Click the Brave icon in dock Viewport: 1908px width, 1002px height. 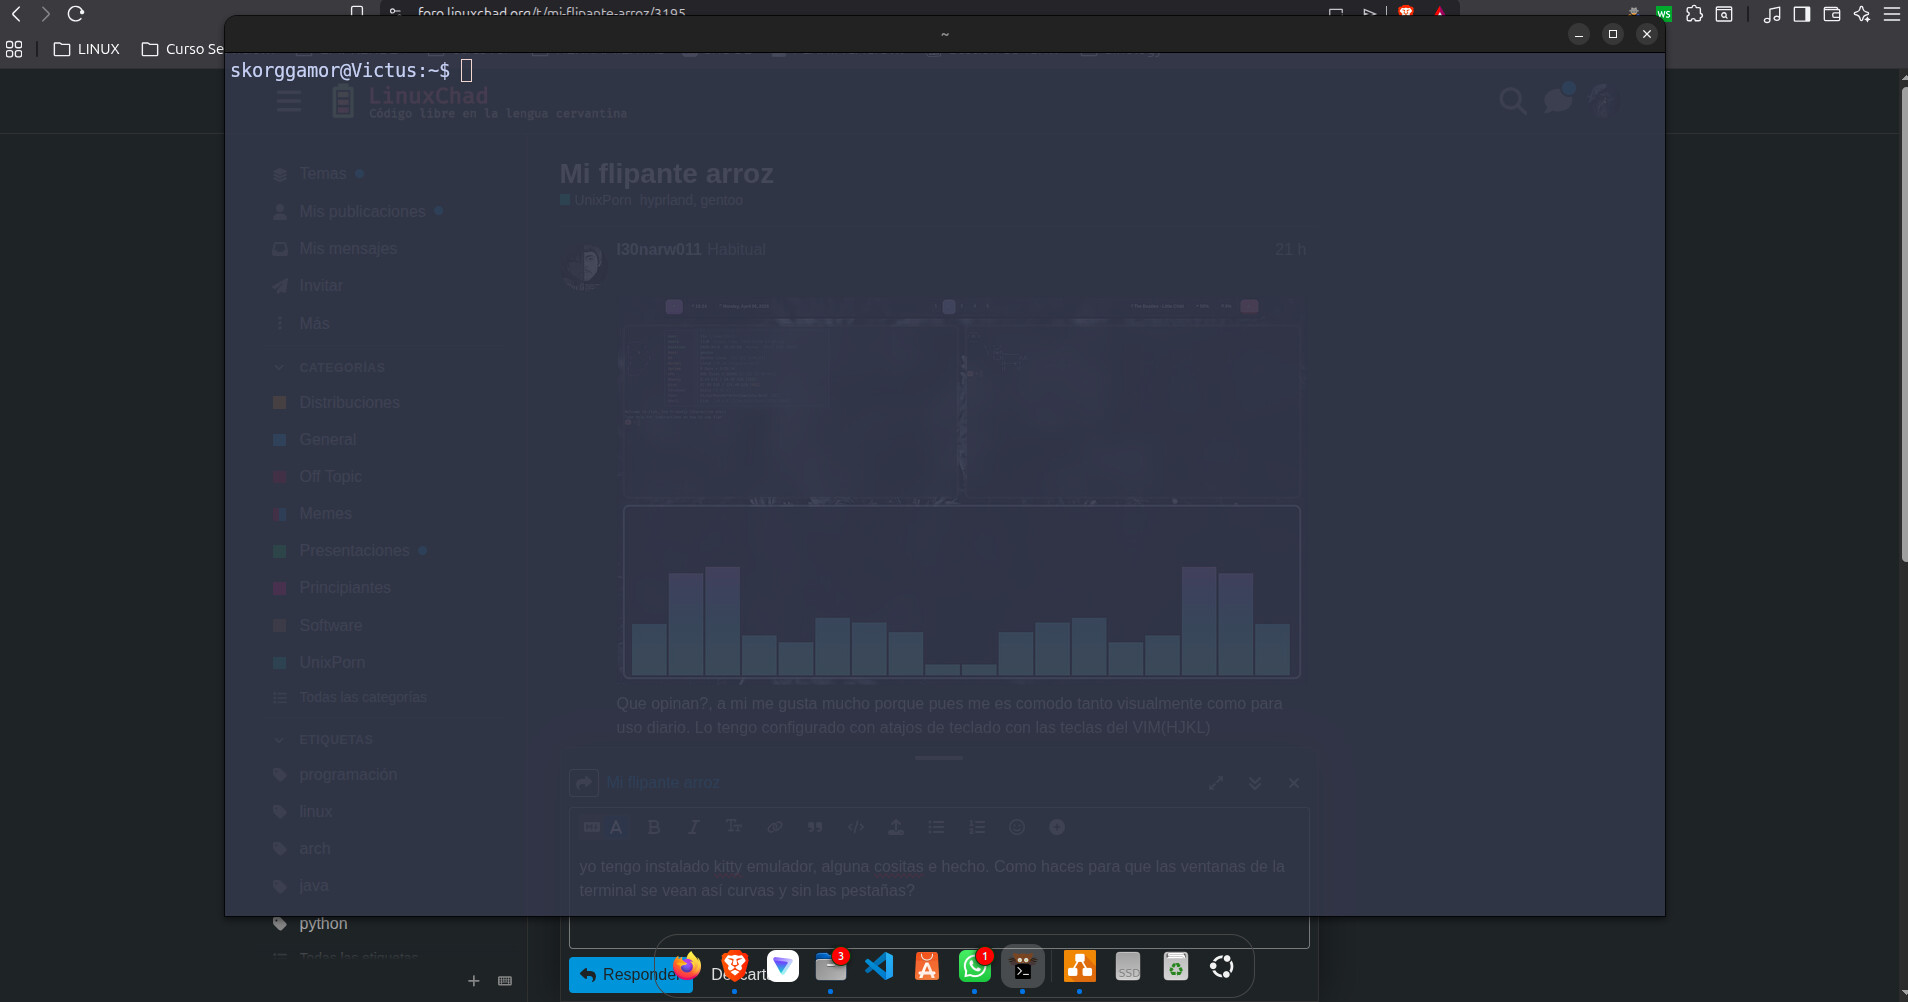point(735,966)
